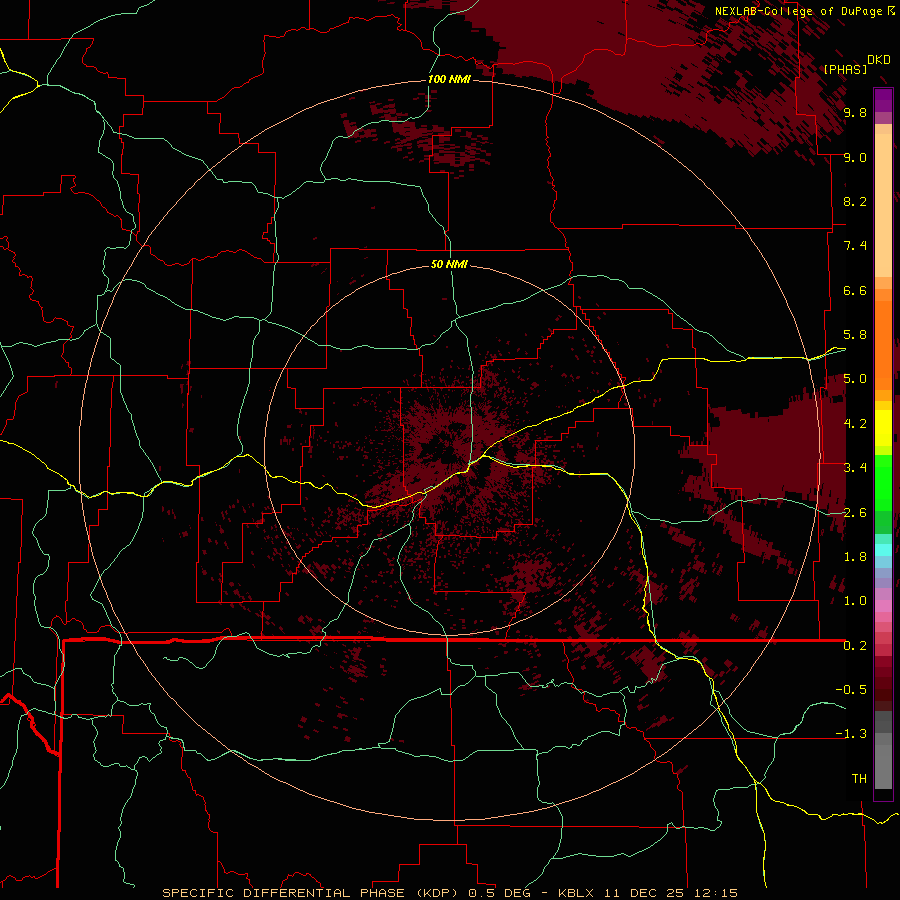Click the 5.8 scale value
The image size is (900, 900).
pyautogui.click(x=855, y=335)
